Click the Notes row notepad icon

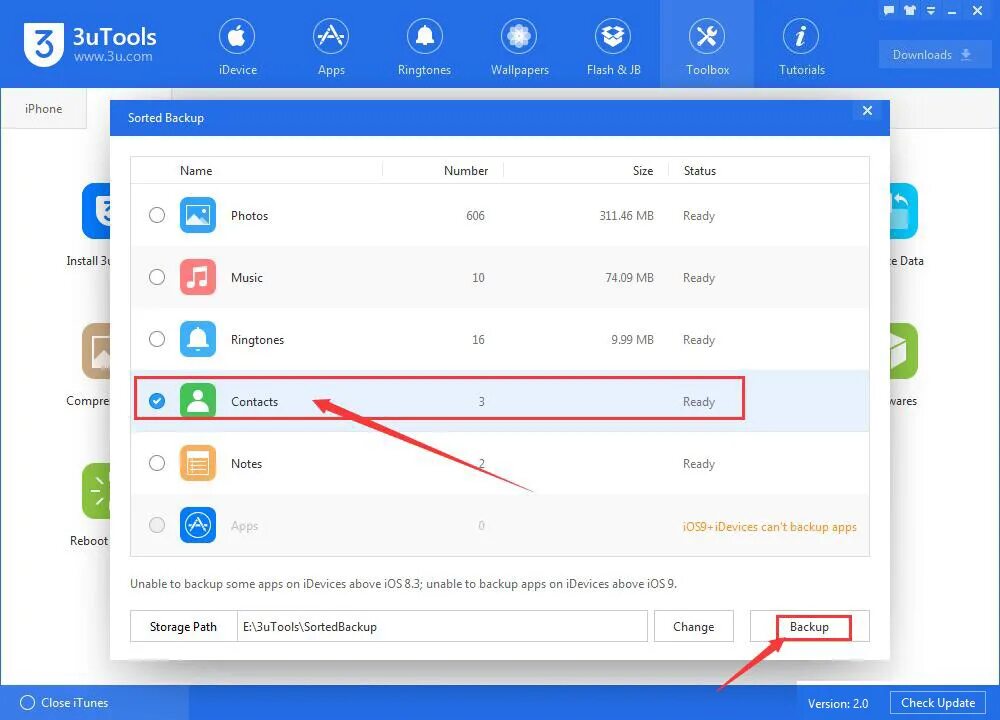(x=198, y=463)
